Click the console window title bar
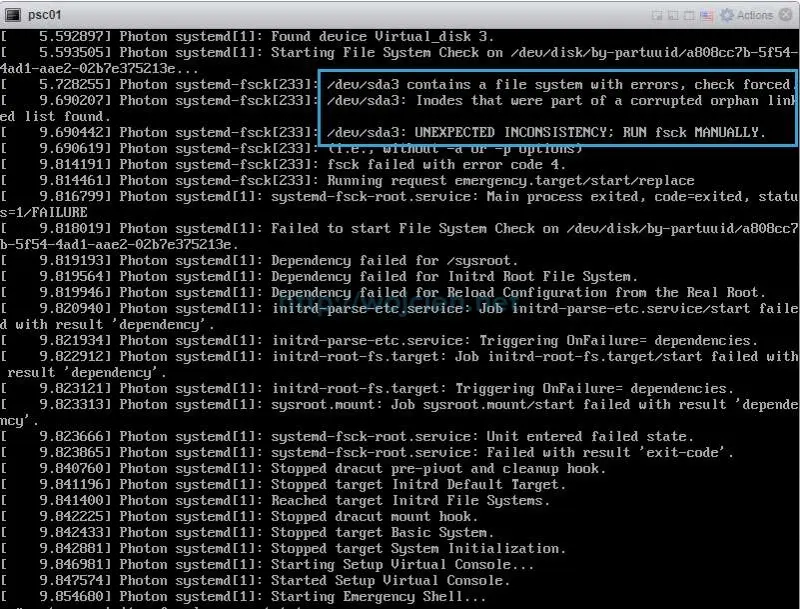800x609 pixels. (350, 15)
